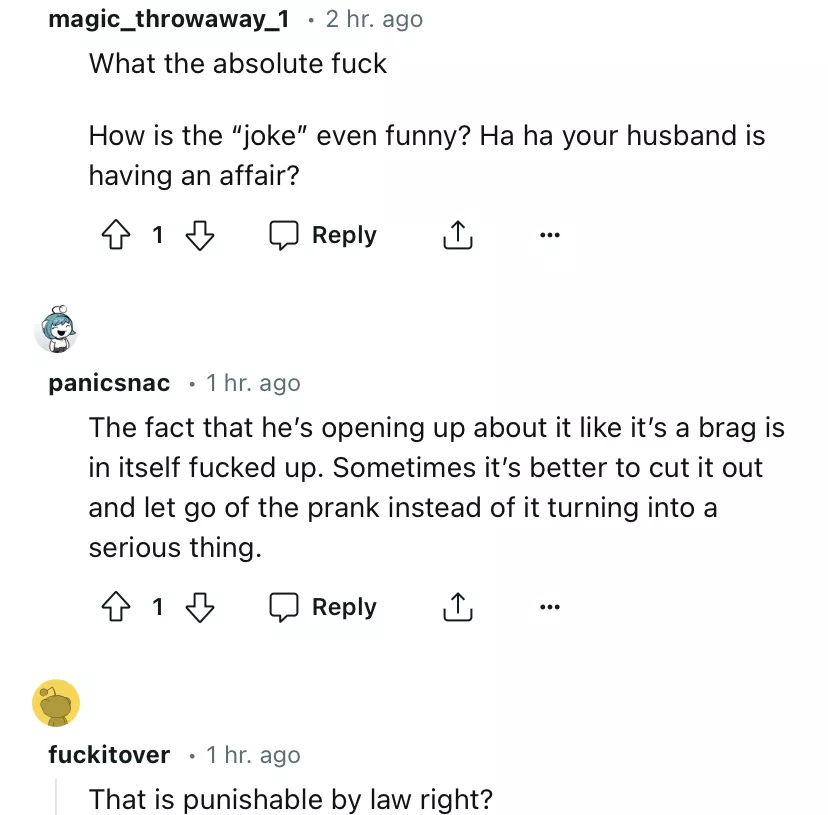This screenshot has width=828, height=815.
Task: Share magic_throwaway_1's comment
Action: (x=457, y=236)
